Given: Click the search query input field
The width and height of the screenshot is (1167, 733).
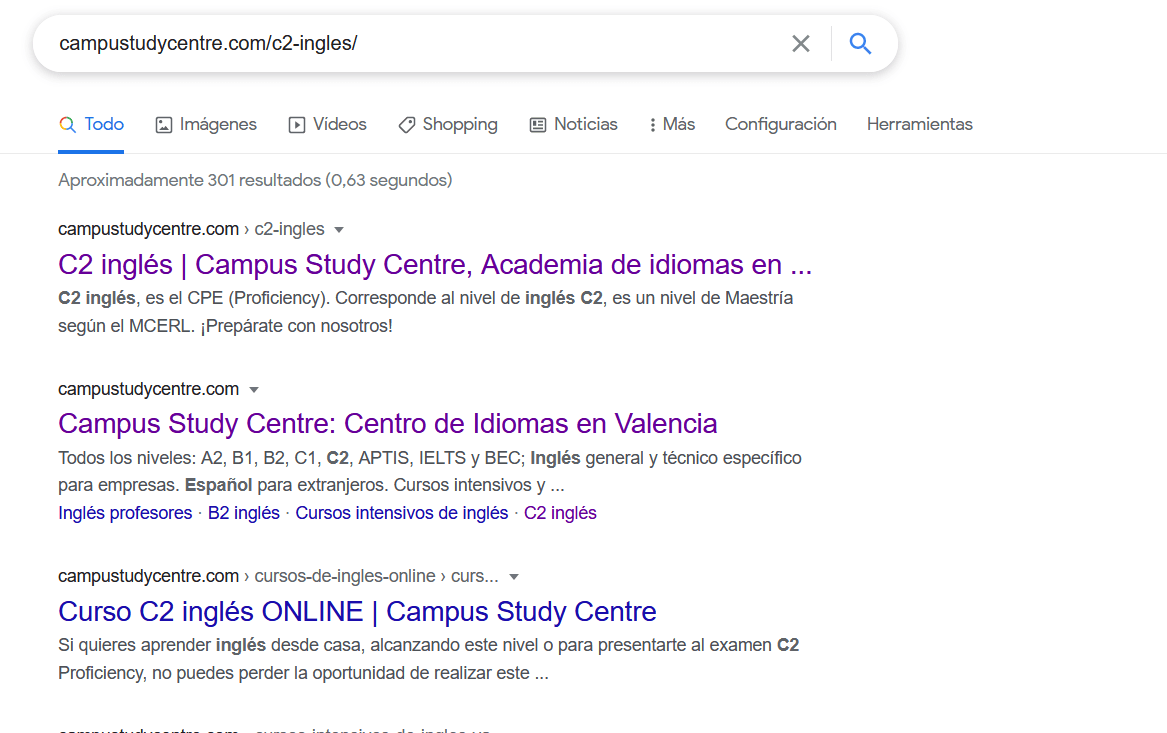Looking at the screenshot, I should 417,44.
